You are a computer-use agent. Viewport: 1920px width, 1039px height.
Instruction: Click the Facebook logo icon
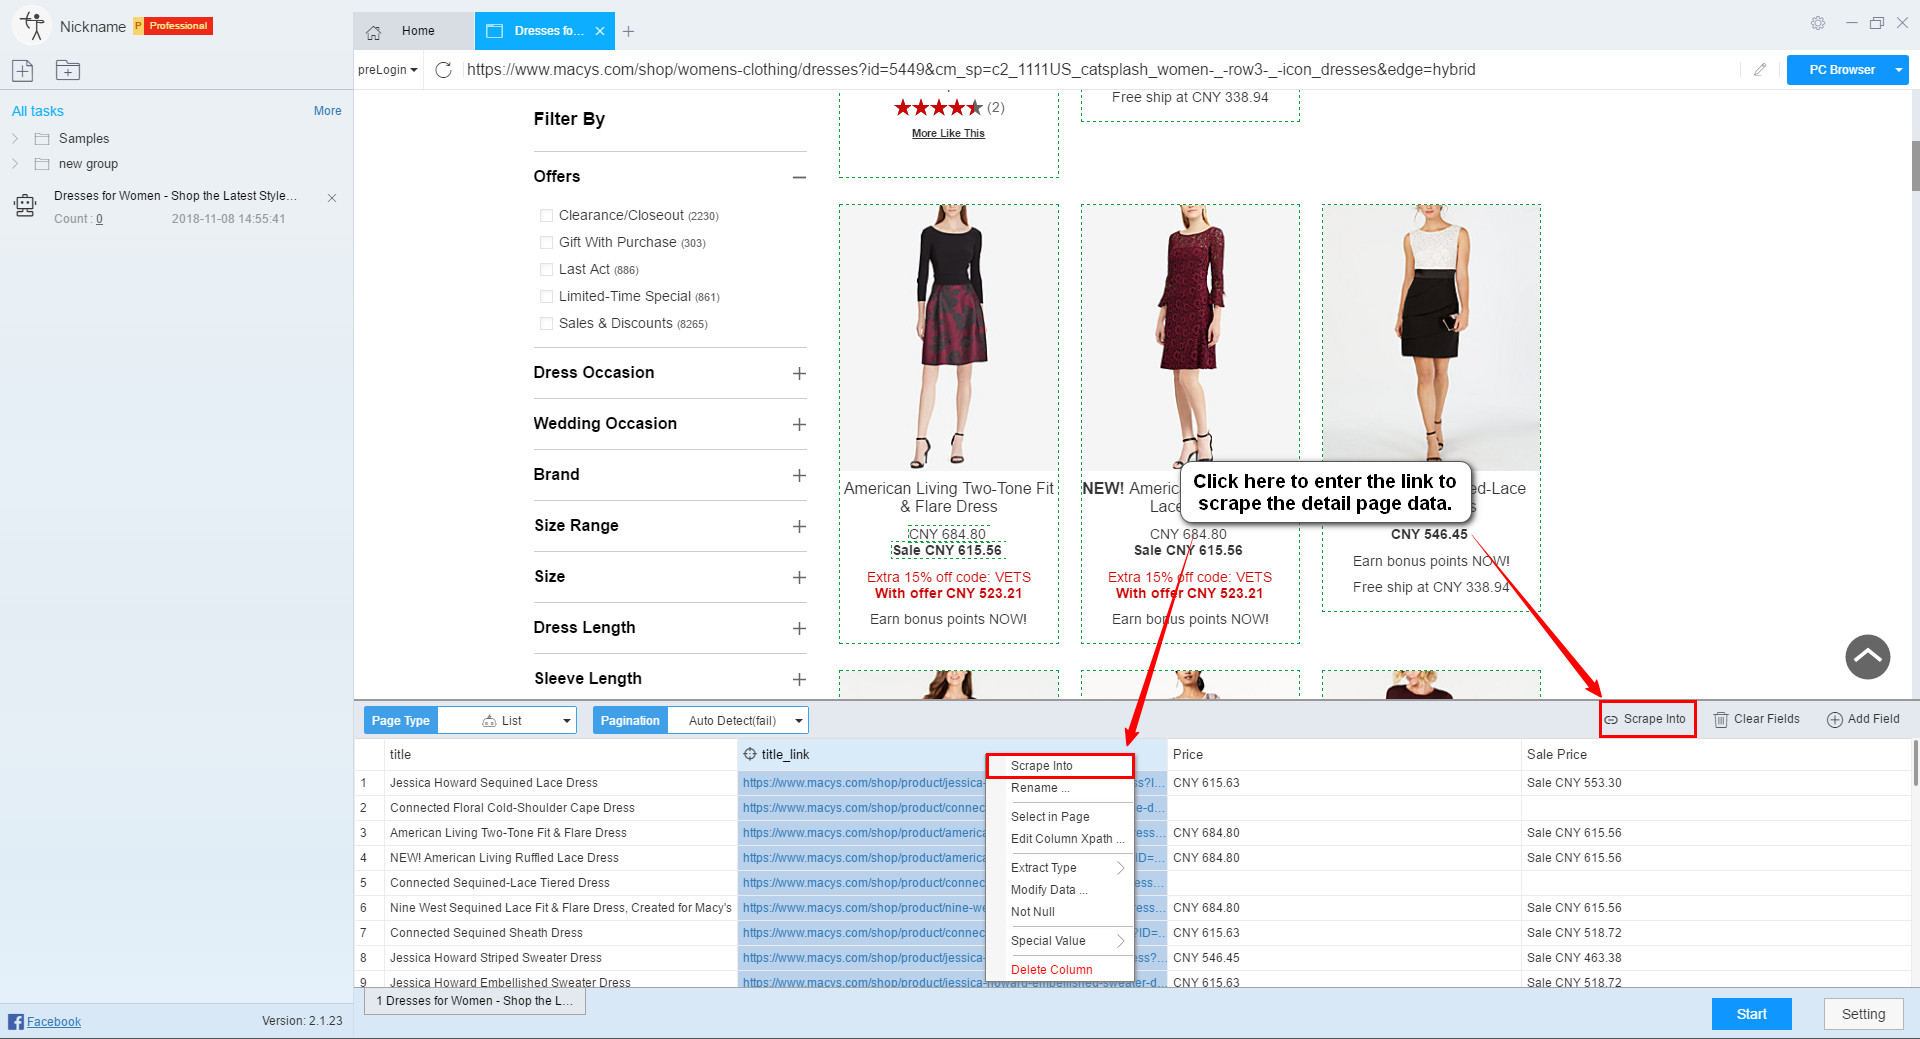tap(16, 1021)
